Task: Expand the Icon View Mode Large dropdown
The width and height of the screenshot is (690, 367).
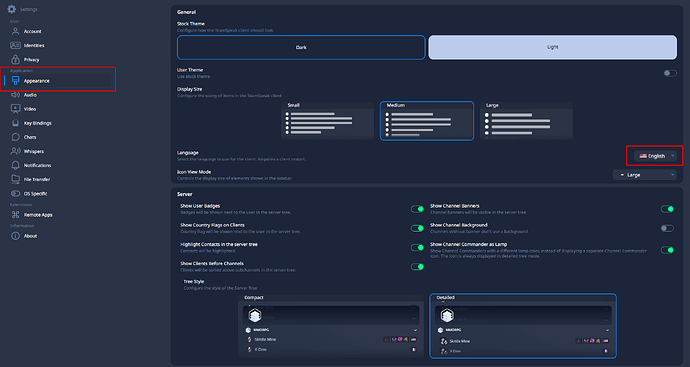Action: pyautogui.click(x=644, y=175)
